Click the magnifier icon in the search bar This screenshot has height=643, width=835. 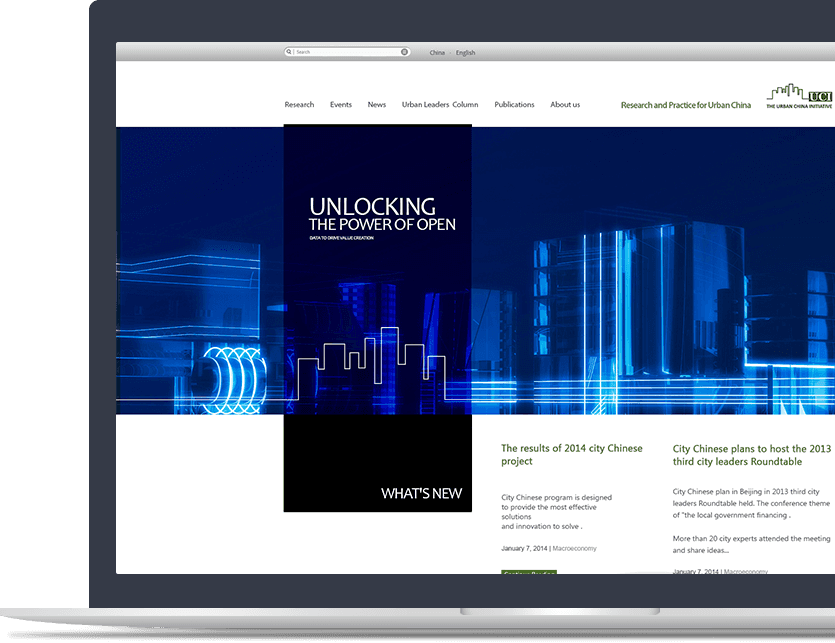pyautogui.click(x=290, y=52)
